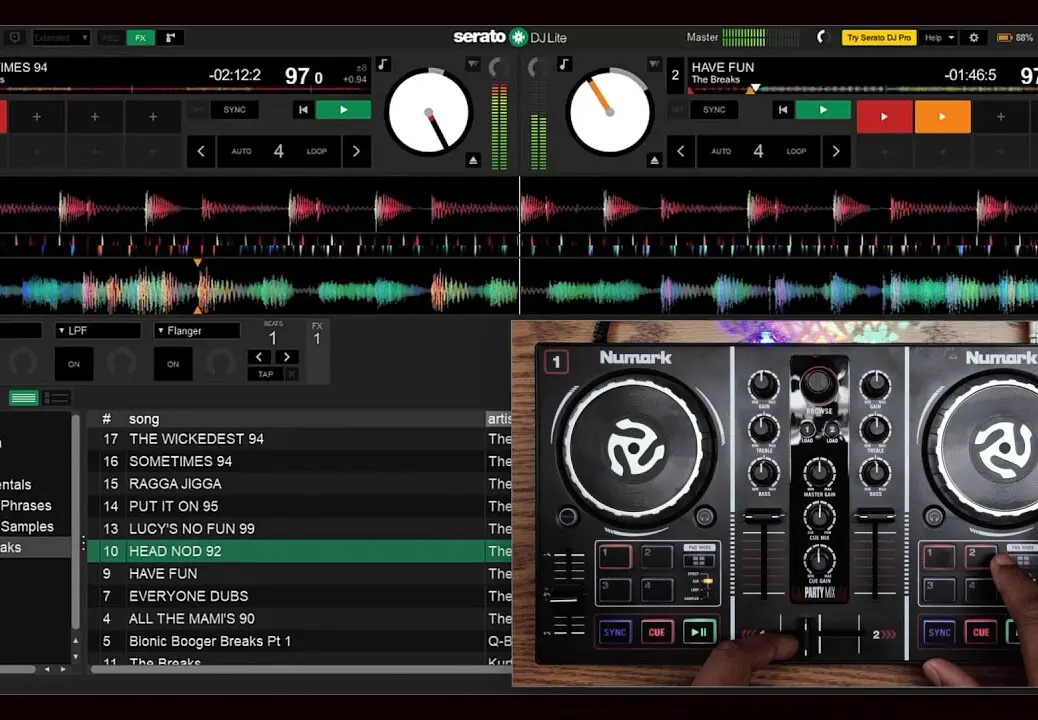Double the auto loop size on Deck 1
The width and height of the screenshot is (1038, 720).
tap(356, 152)
